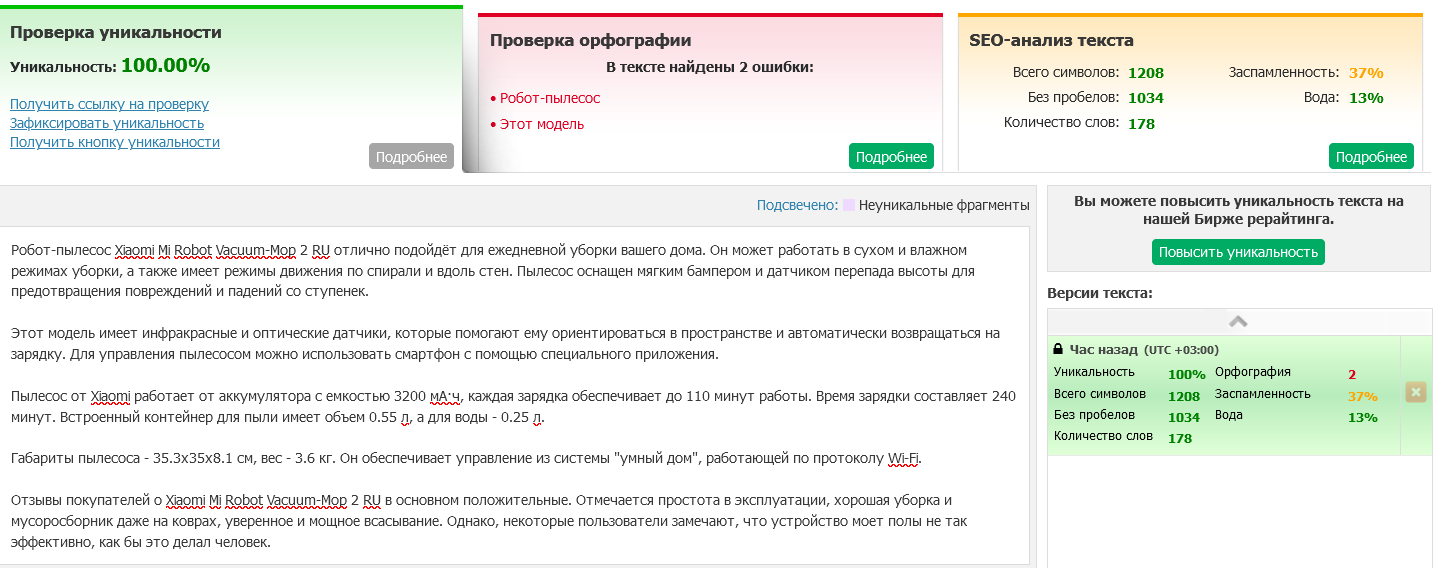
Task: Click the Вода 13% value in SEO panel
Action: [1366, 98]
